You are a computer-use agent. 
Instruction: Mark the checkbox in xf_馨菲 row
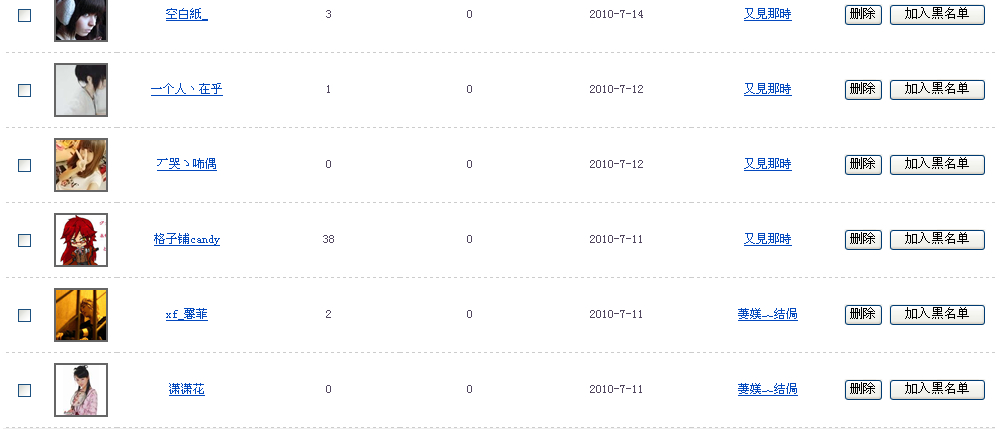click(25, 315)
